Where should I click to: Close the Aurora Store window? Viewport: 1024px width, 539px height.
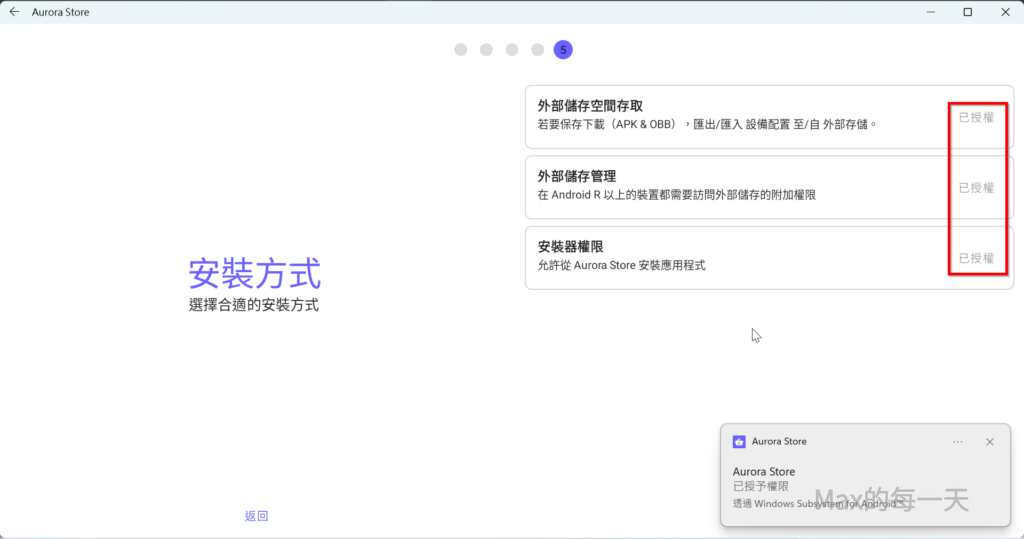[1005, 12]
